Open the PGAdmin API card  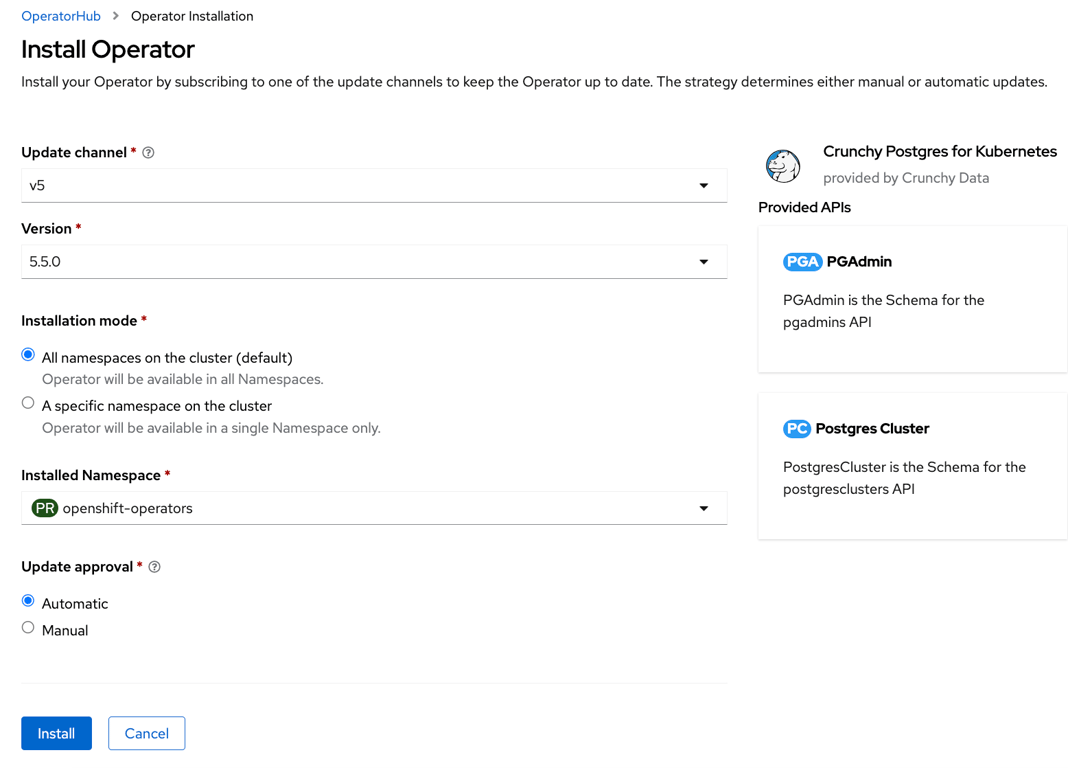913,300
